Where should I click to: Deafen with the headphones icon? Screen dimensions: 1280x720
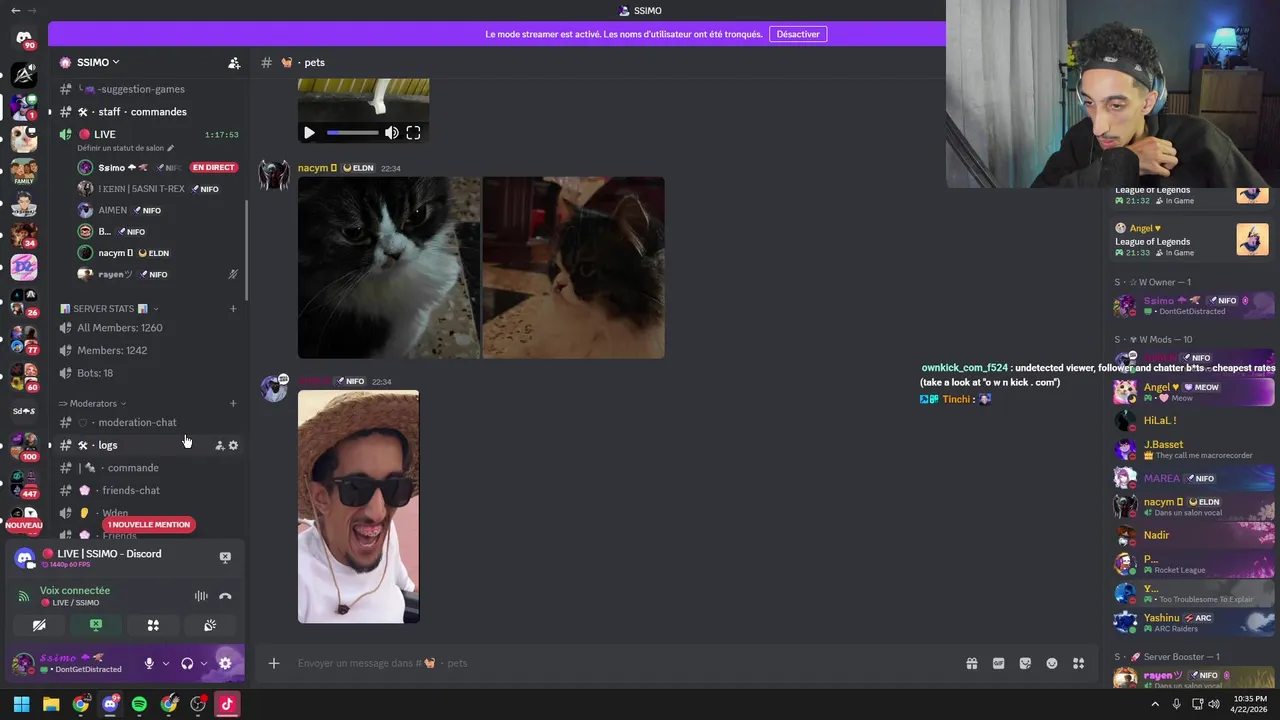[x=187, y=663]
